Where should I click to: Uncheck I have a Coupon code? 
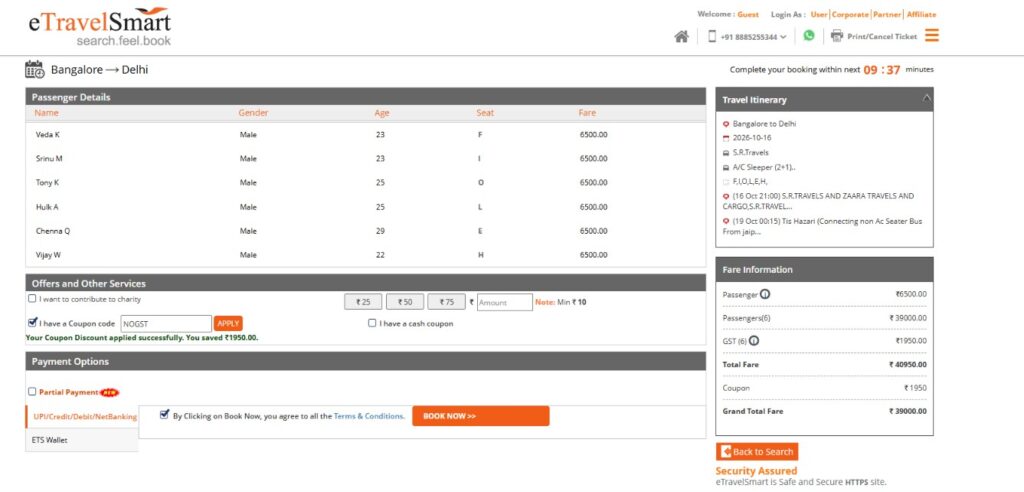click(x=32, y=323)
